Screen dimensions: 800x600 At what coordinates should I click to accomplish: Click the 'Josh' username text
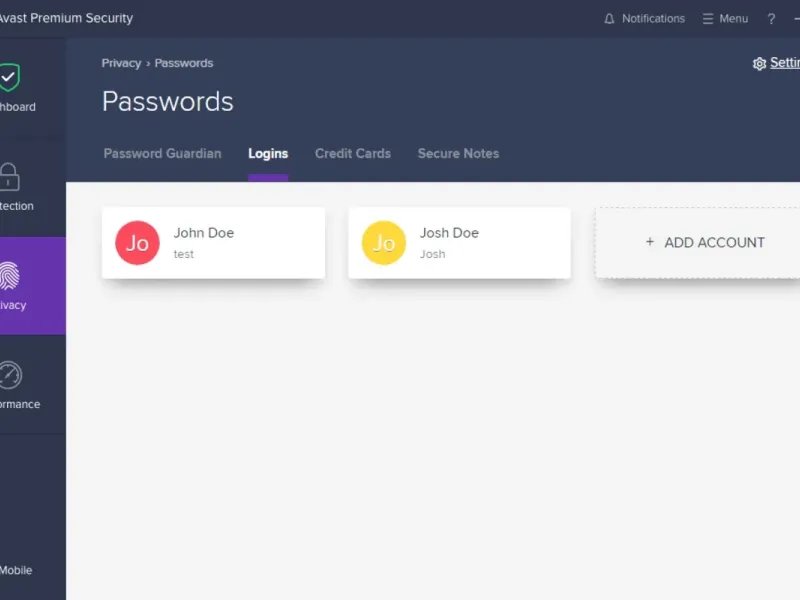[432, 254]
